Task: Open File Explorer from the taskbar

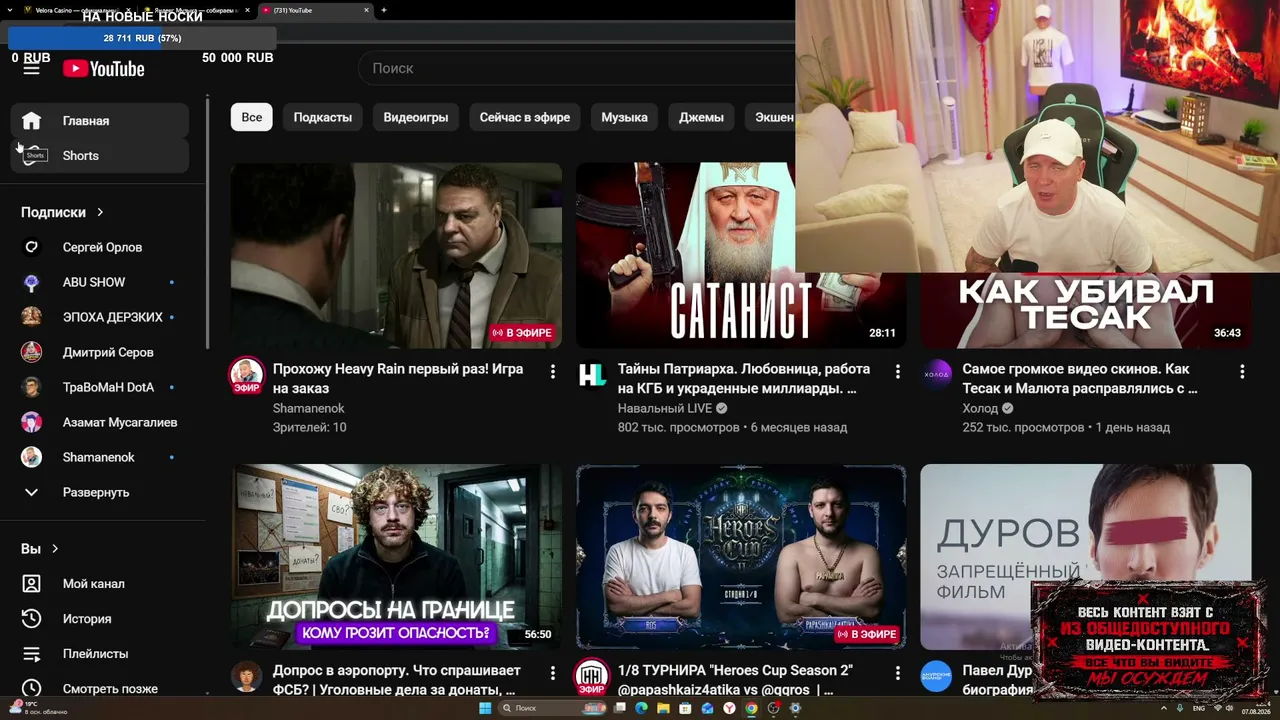Action: (x=663, y=708)
